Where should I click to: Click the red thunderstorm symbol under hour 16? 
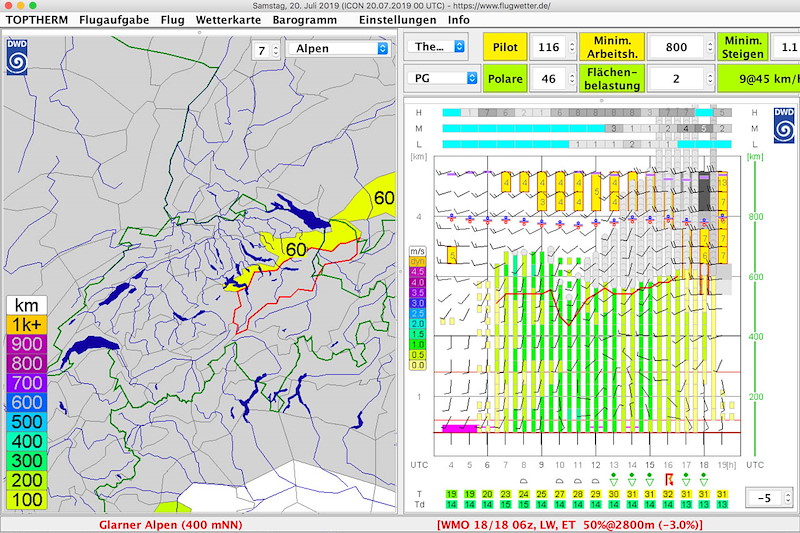(x=668, y=479)
